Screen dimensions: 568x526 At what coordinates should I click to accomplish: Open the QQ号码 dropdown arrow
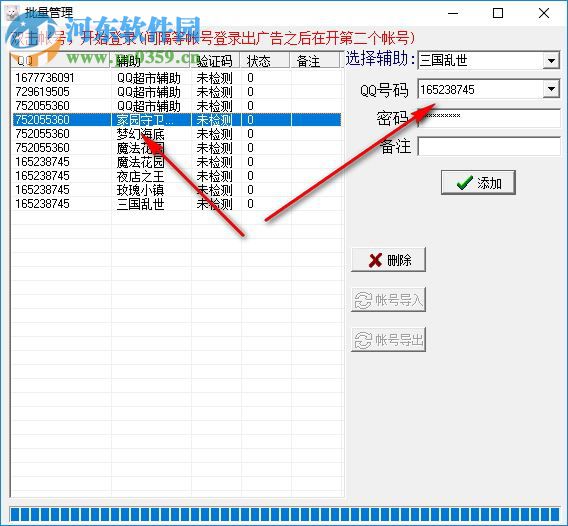[551, 89]
